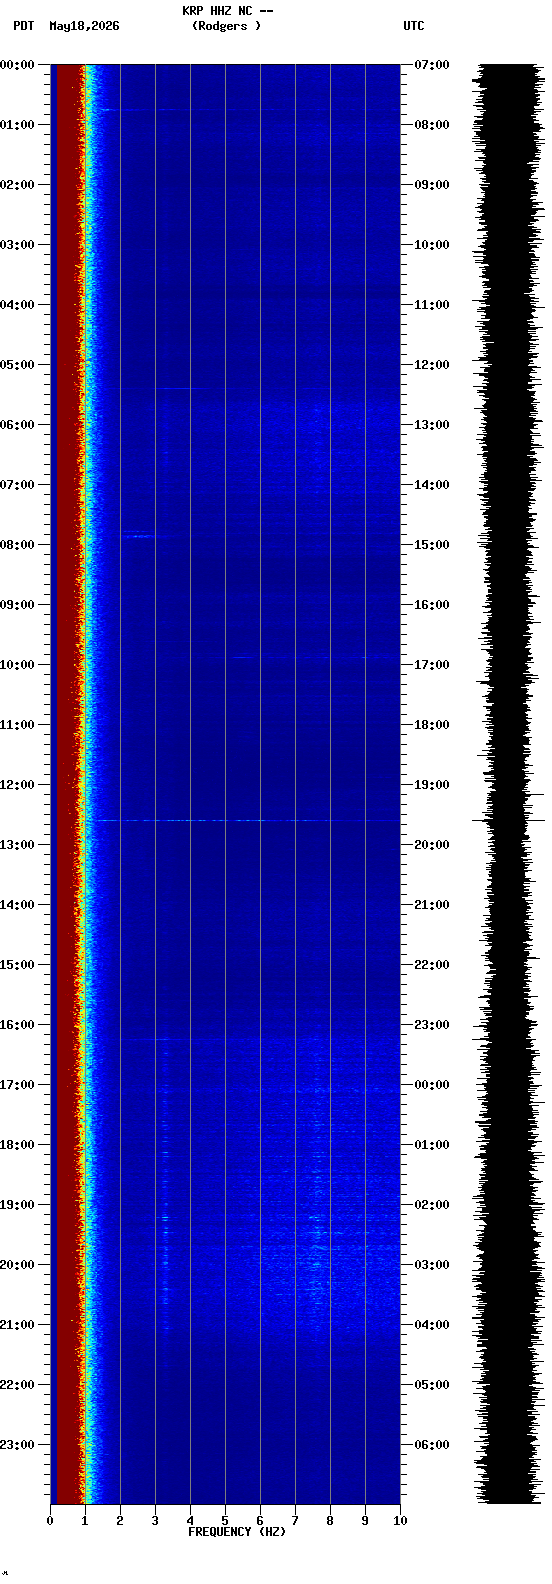552x1584 pixels.
Task: Click the 18:00 PDT time label on left axis
Action: coord(18,1145)
